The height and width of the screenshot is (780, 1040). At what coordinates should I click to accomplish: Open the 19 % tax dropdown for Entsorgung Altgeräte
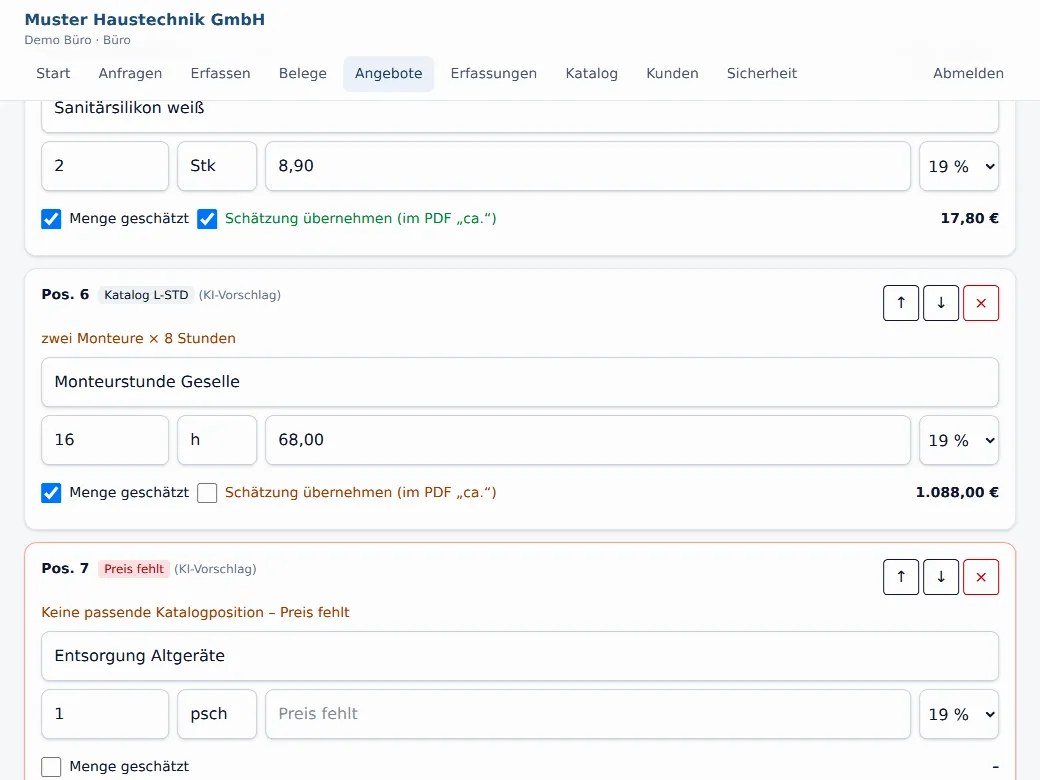[959, 714]
